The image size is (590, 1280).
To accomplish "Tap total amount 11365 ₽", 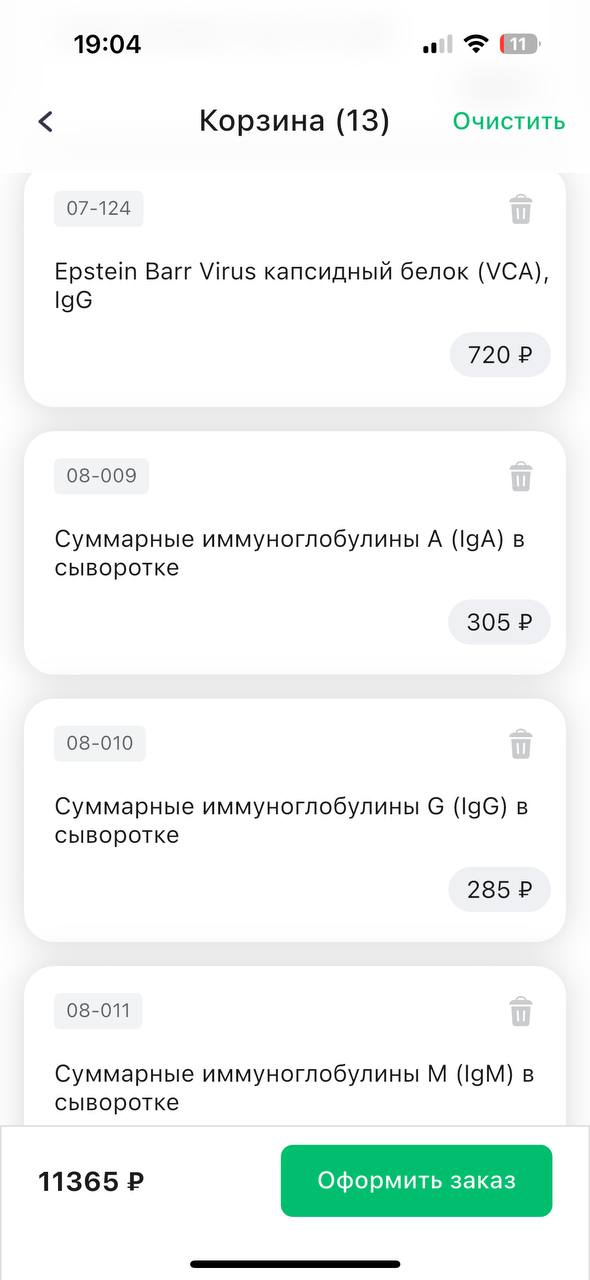I will coord(91,1181).
